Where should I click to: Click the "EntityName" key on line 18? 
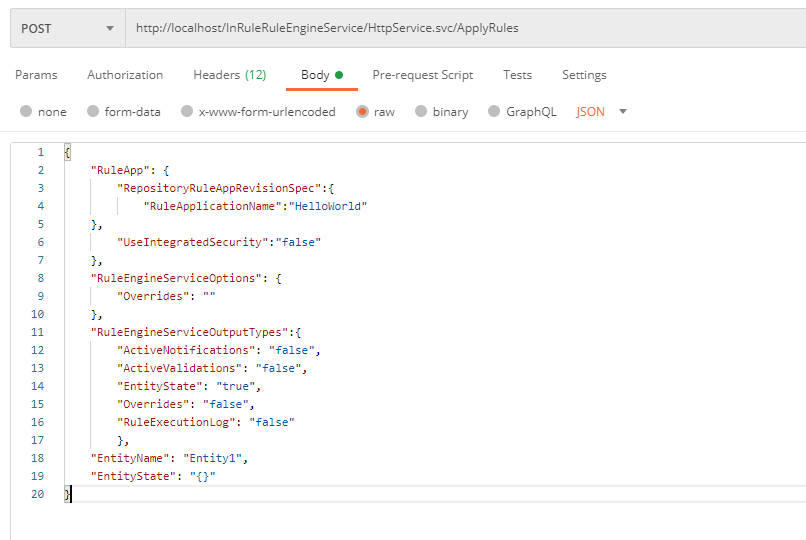(126, 458)
